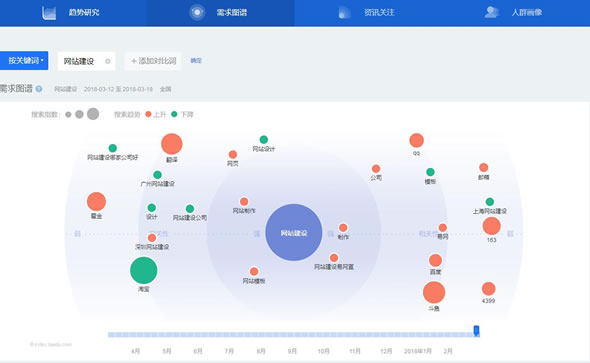Click the orange 163 bubble
This screenshot has width=590, height=363.
[491, 226]
